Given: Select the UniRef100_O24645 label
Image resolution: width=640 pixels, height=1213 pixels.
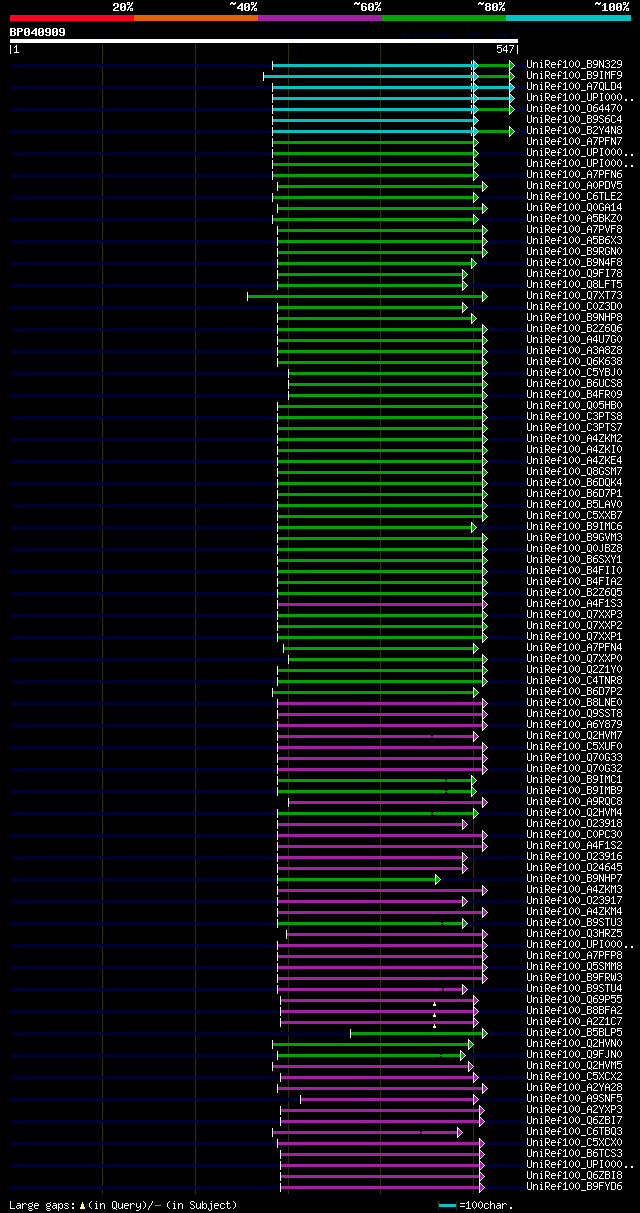Looking at the screenshot, I should coord(574,868).
